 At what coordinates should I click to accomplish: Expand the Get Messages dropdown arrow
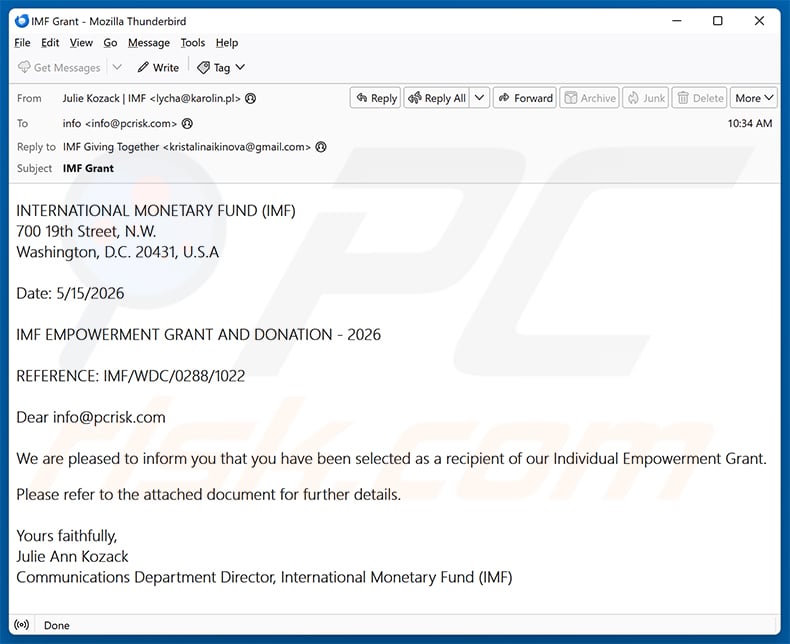click(117, 67)
